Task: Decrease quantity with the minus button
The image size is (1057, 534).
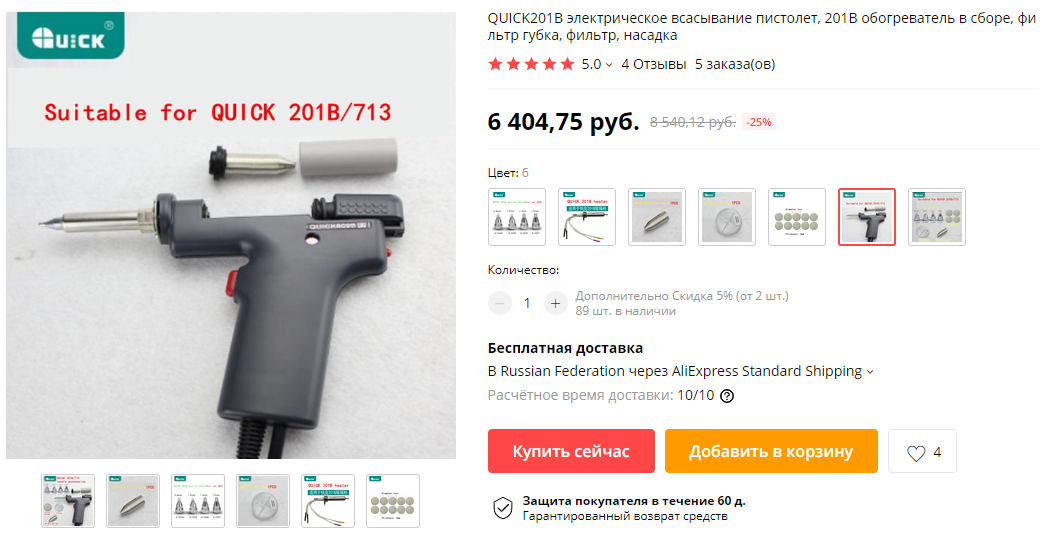Action: point(500,303)
